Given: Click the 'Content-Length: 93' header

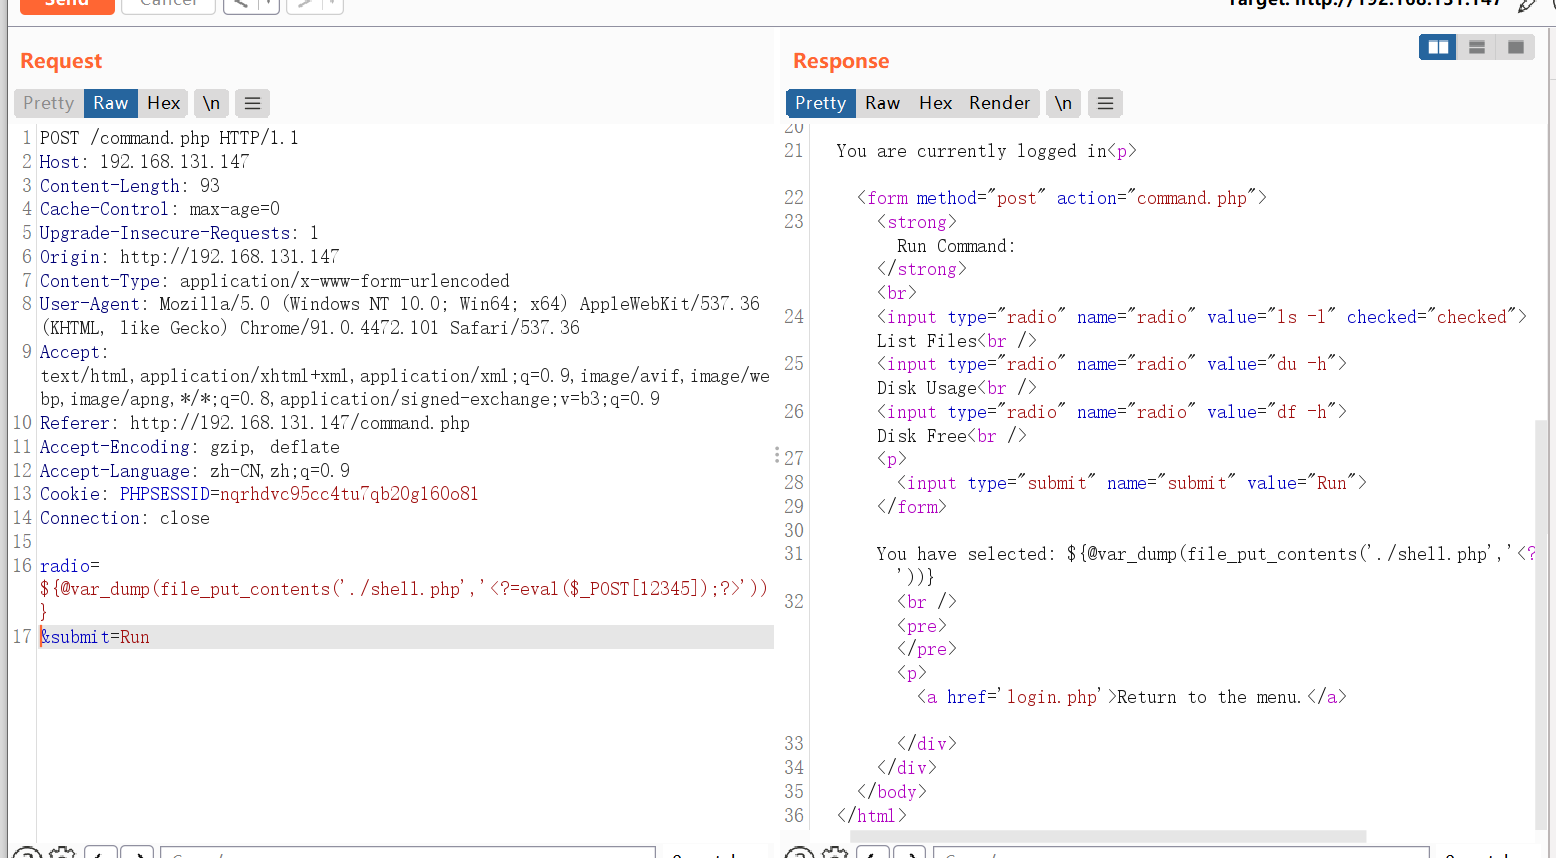Looking at the screenshot, I should click(129, 186).
